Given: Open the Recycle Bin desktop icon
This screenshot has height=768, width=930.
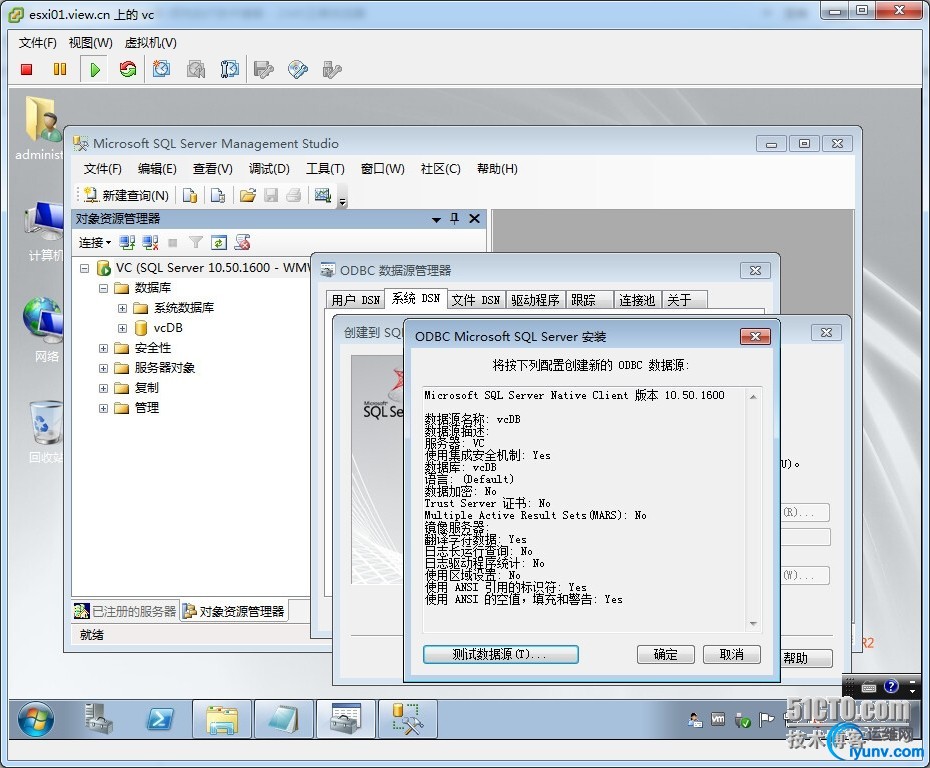Looking at the screenshot, I should pyautogui.click(x=46, y=430).
